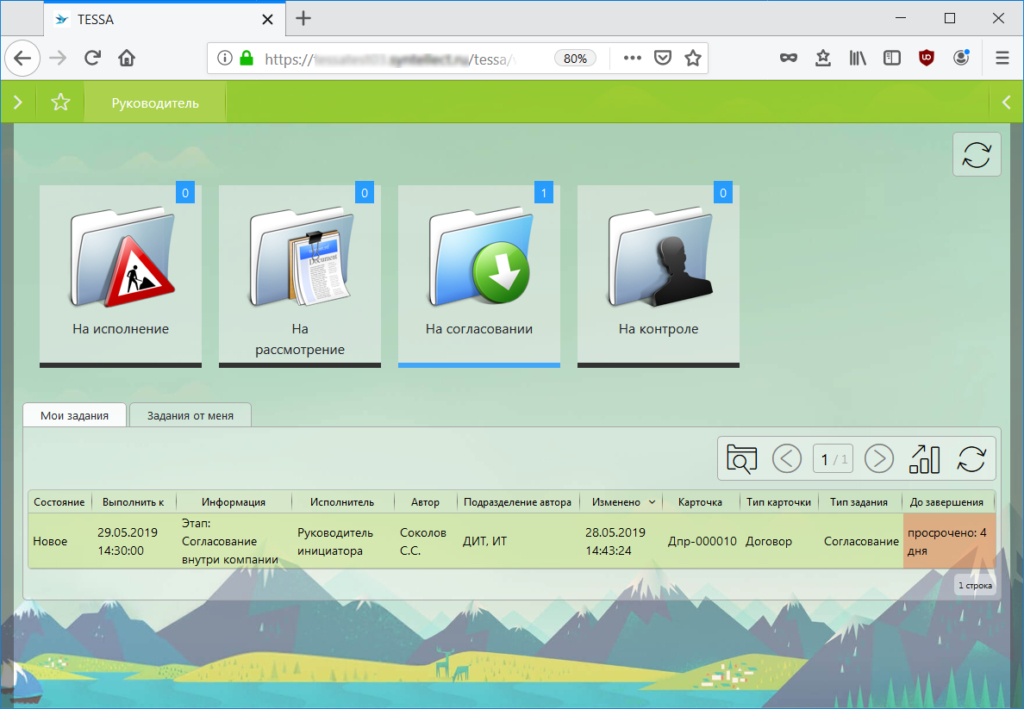The height and width of the screenshot is (709, 1024).
Task: Click the bar chart icon in table toolbar
Action: click(x=924, y=459)
